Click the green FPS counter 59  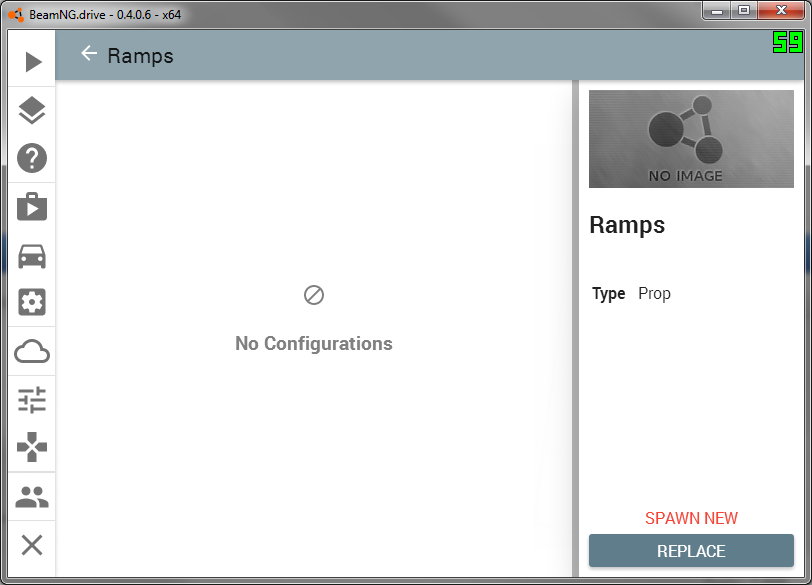coord(788,42)
